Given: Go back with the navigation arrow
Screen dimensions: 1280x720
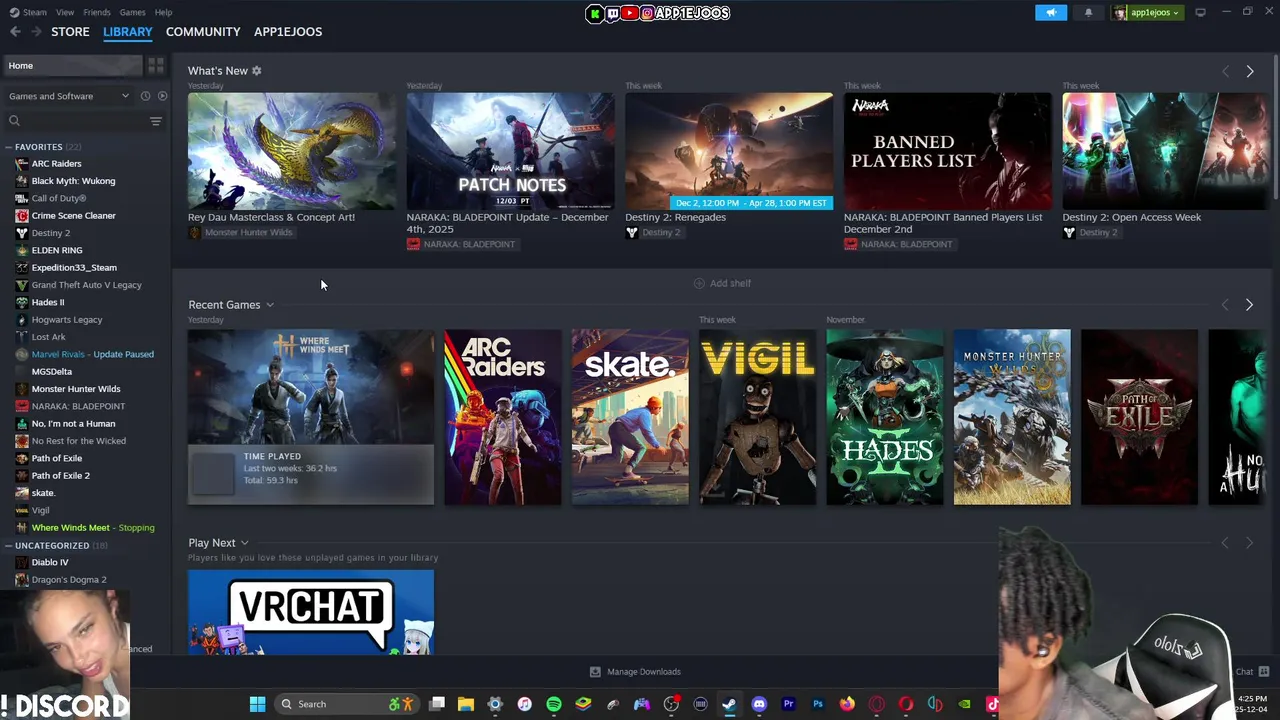Looking at the screenshot, I should tap(15, 32).
